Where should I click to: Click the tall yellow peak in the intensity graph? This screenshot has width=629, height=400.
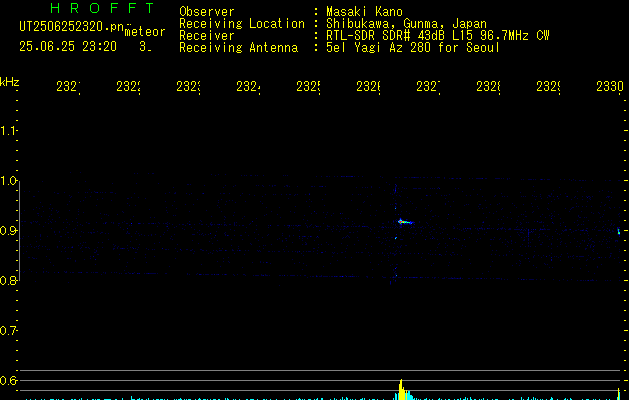401,389
